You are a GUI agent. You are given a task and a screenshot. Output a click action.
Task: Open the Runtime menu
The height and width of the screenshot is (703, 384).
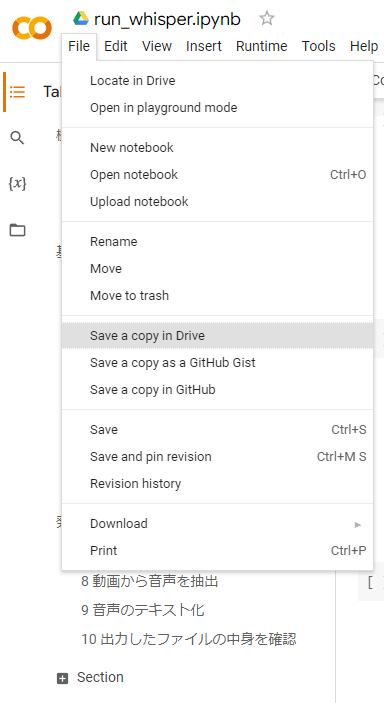coord(262,46)
